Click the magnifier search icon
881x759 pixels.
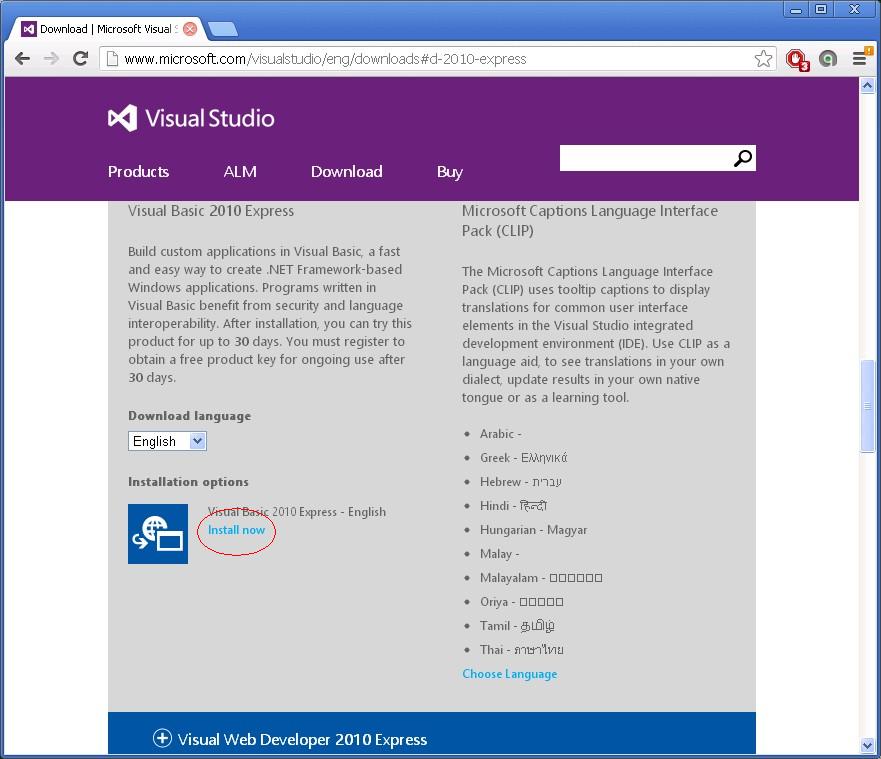(x=742, y=158)
